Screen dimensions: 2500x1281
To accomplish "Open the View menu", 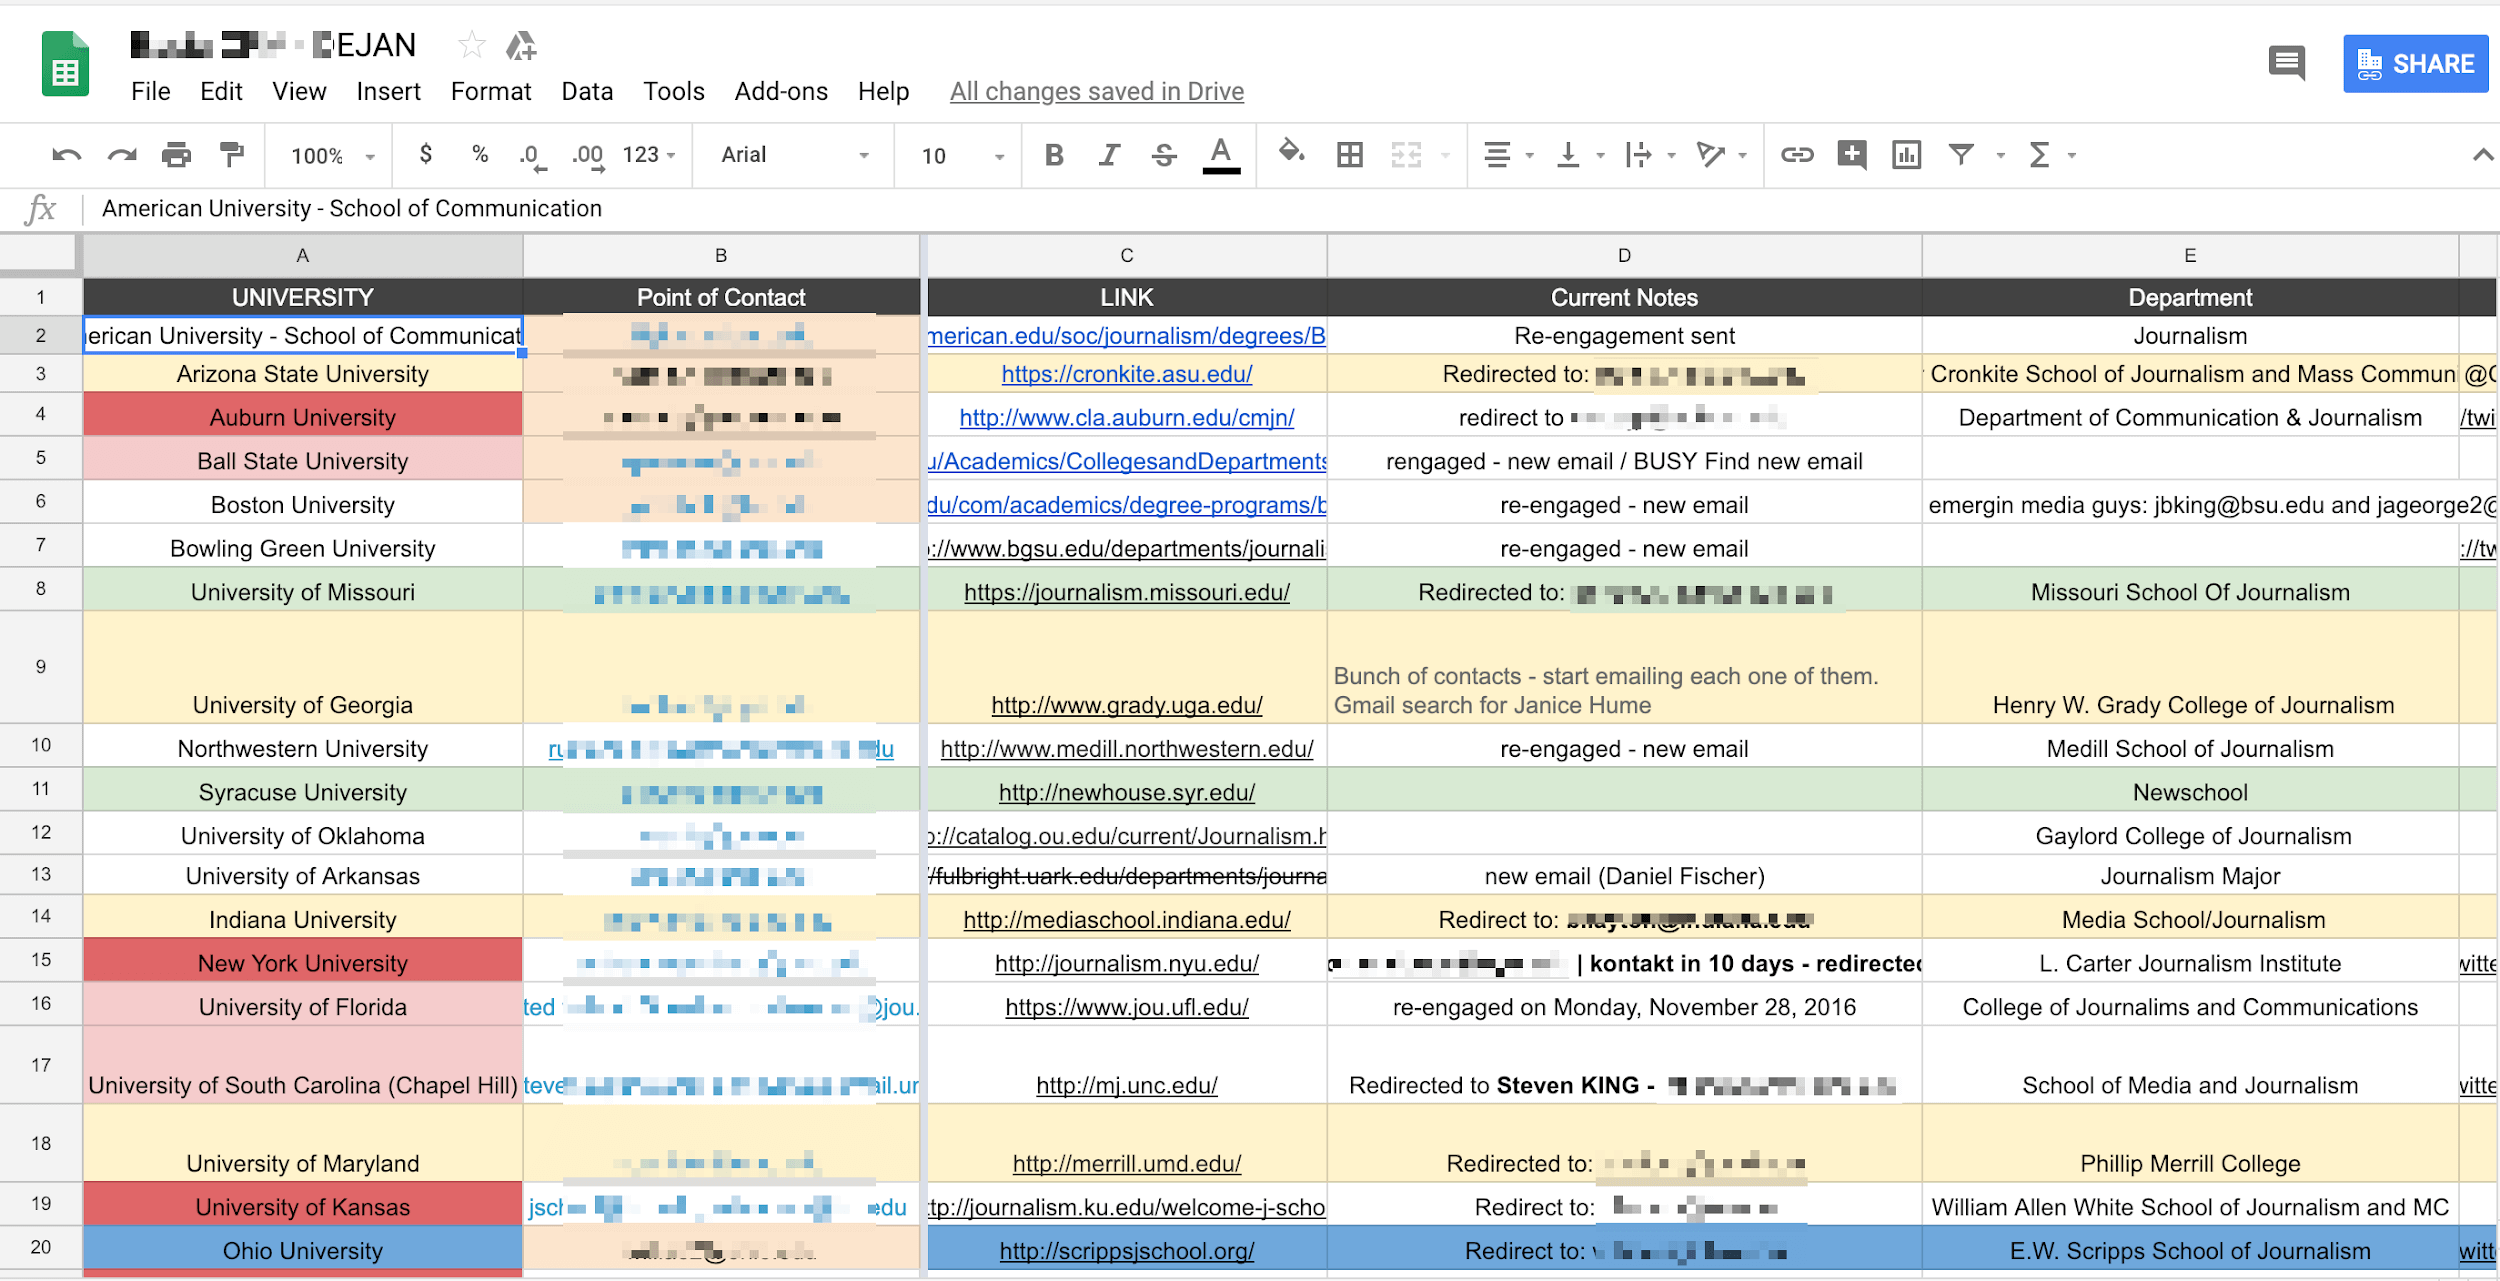I will coord(299,91).
